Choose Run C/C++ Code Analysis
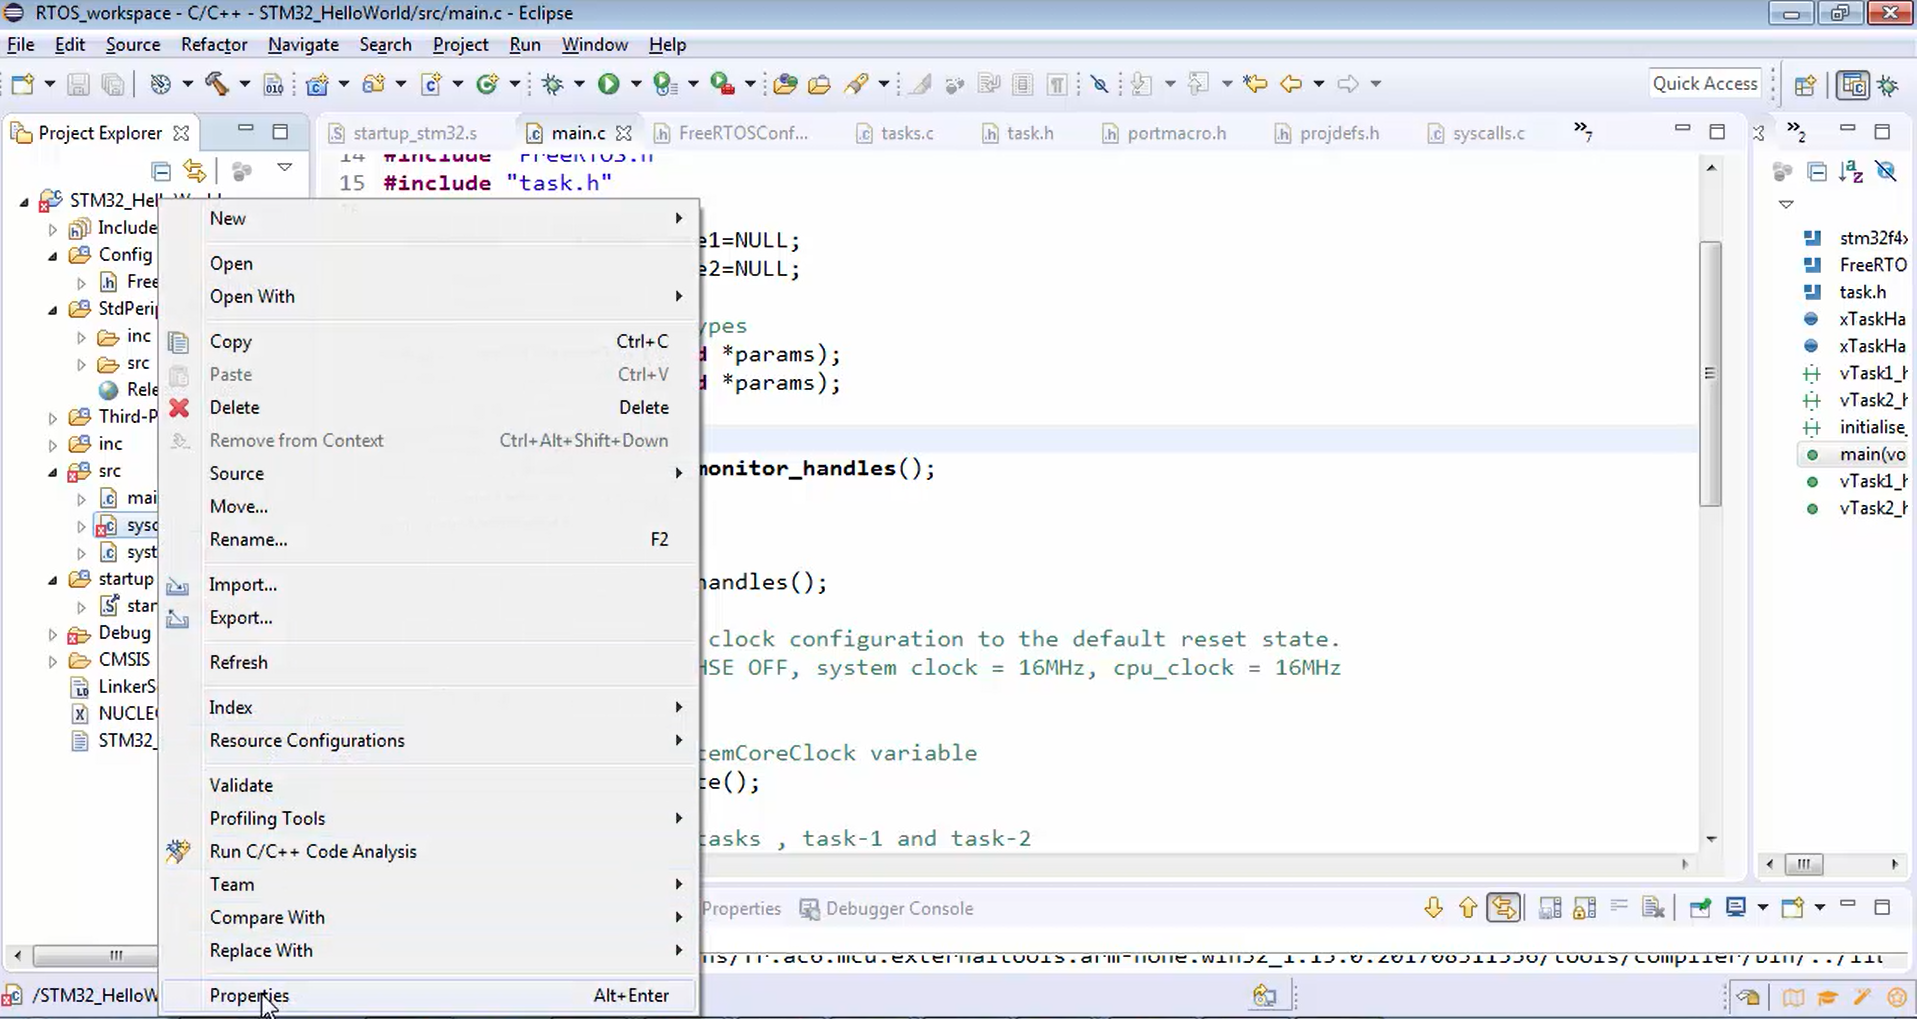Screen dimensions: 1917x1019 point(429,851)
